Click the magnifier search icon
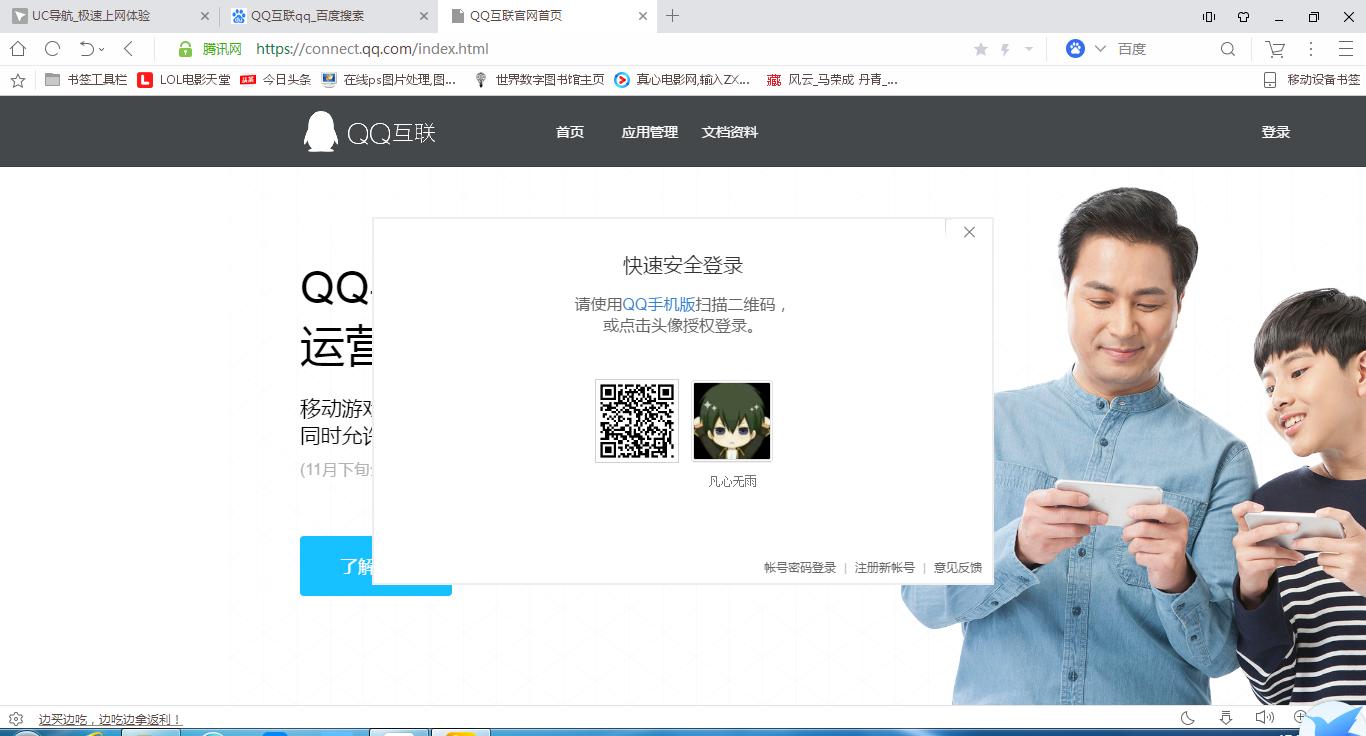 1227,48
